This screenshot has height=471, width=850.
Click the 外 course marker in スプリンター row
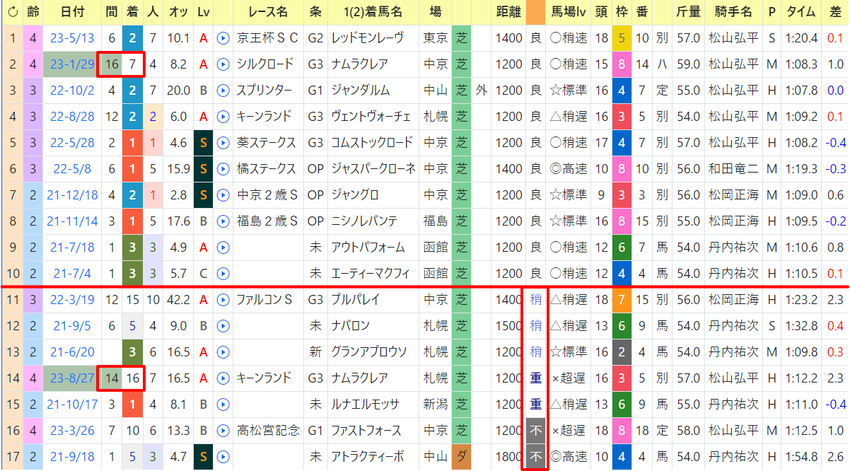(x=481, y=91)
